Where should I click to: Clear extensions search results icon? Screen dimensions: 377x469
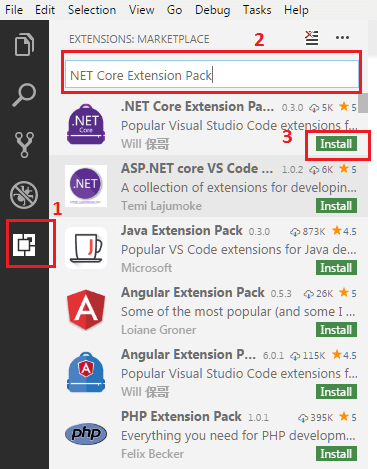(312, 38)
